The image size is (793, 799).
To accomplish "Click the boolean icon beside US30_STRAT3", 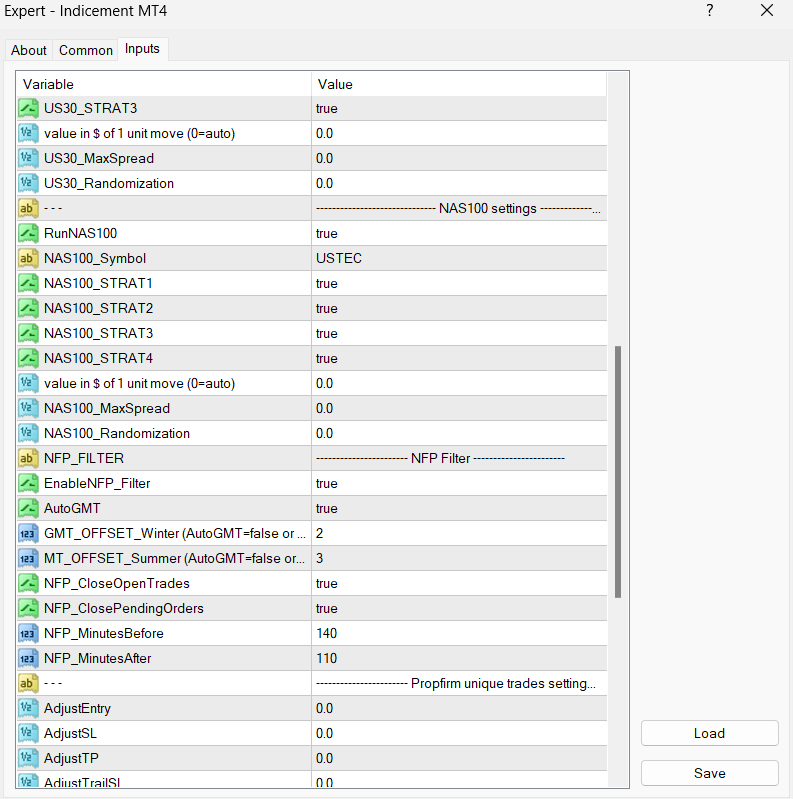I will coord(29,108).
